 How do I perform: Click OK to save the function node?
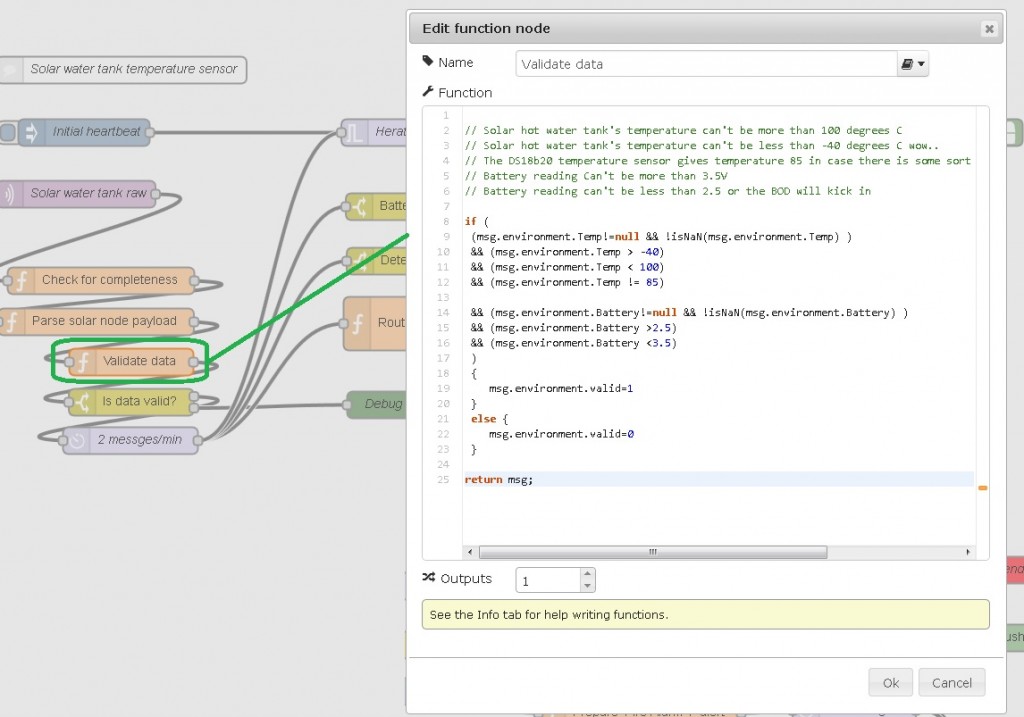tap(890, 682)
